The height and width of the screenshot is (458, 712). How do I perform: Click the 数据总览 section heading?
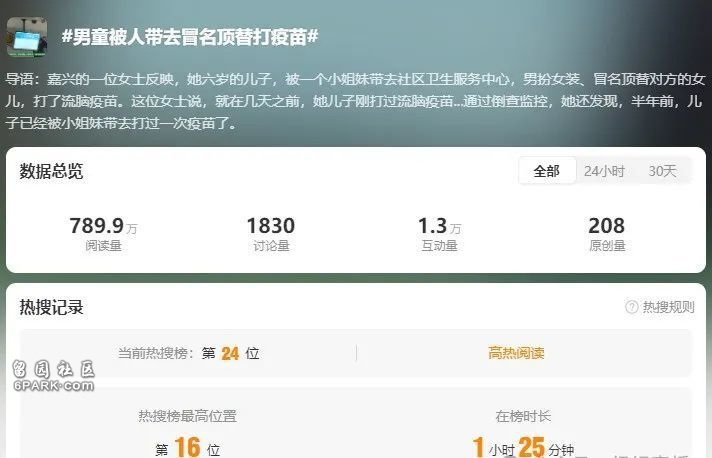(x=51, y=172)
